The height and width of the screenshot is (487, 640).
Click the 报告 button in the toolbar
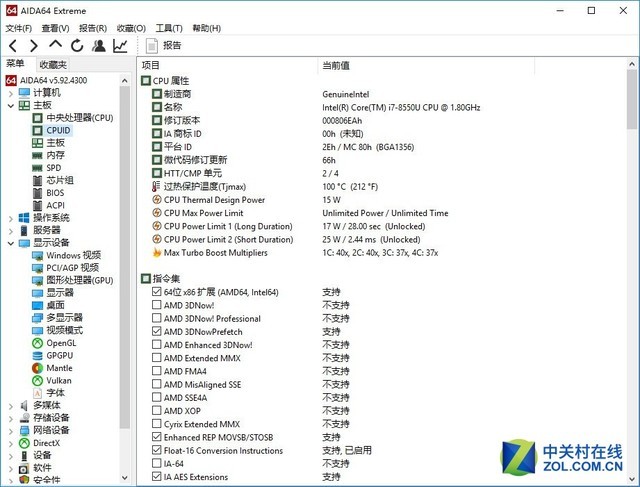click(164, 45)
